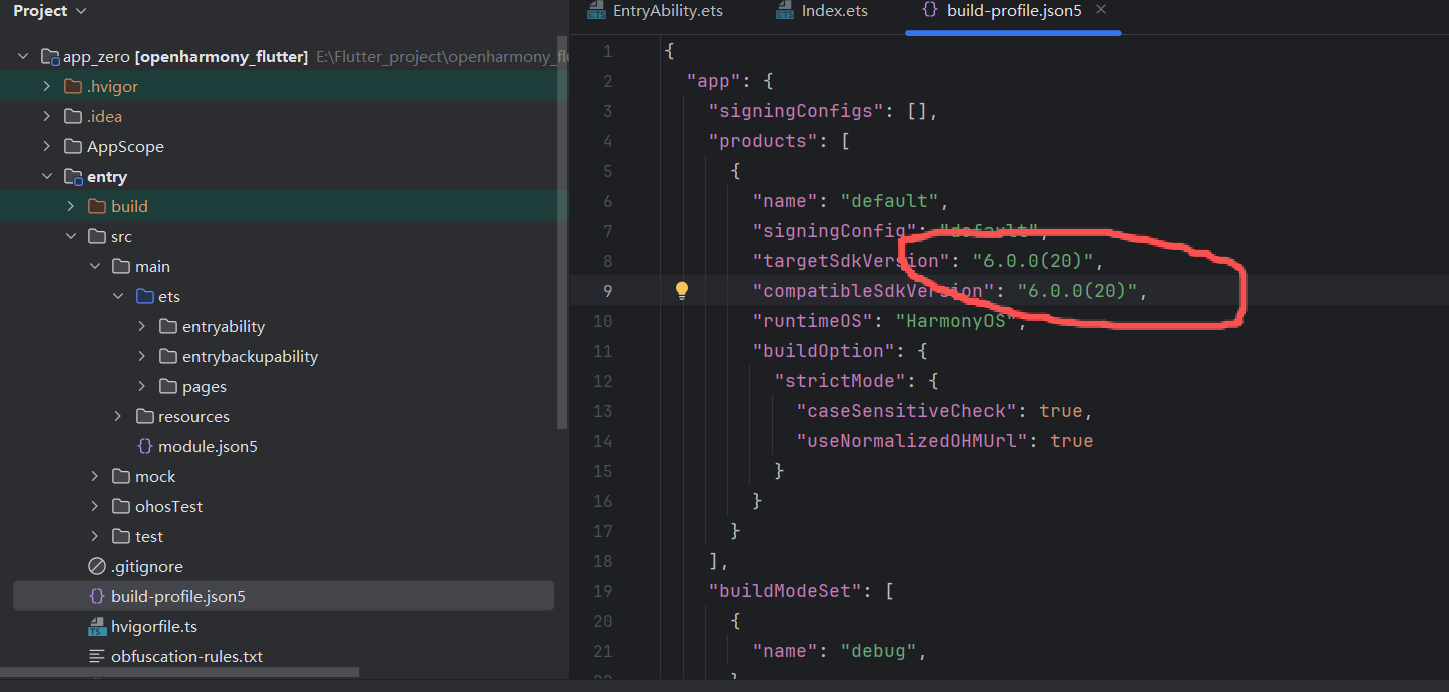Screen dimensions: 1449x692
Task: Expand the build folder
Action: coord(71,207)
